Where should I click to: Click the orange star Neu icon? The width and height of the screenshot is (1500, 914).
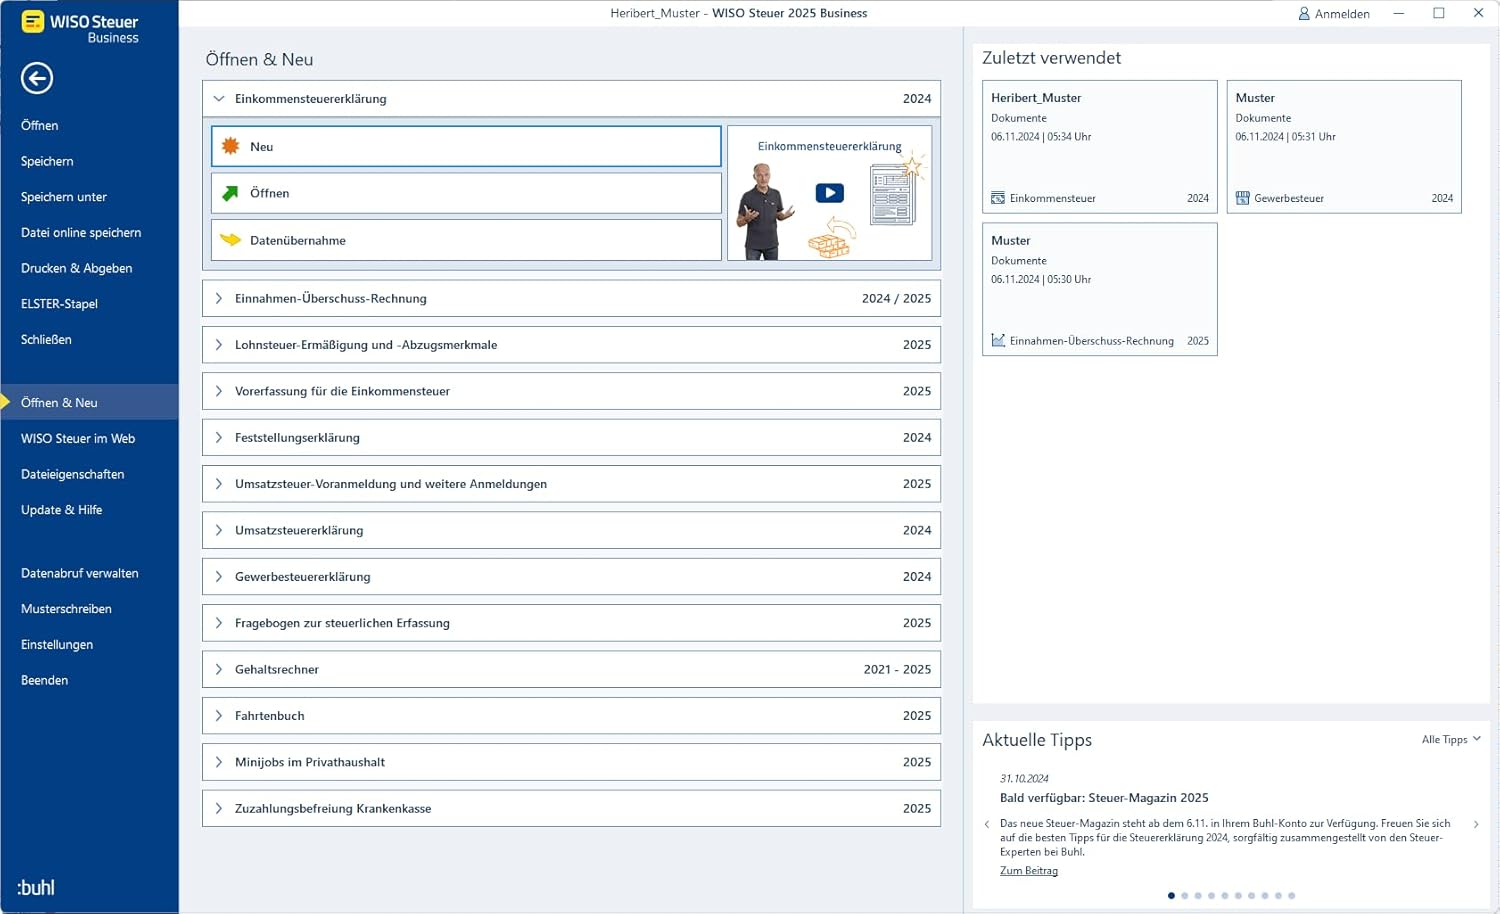[230, 146]
